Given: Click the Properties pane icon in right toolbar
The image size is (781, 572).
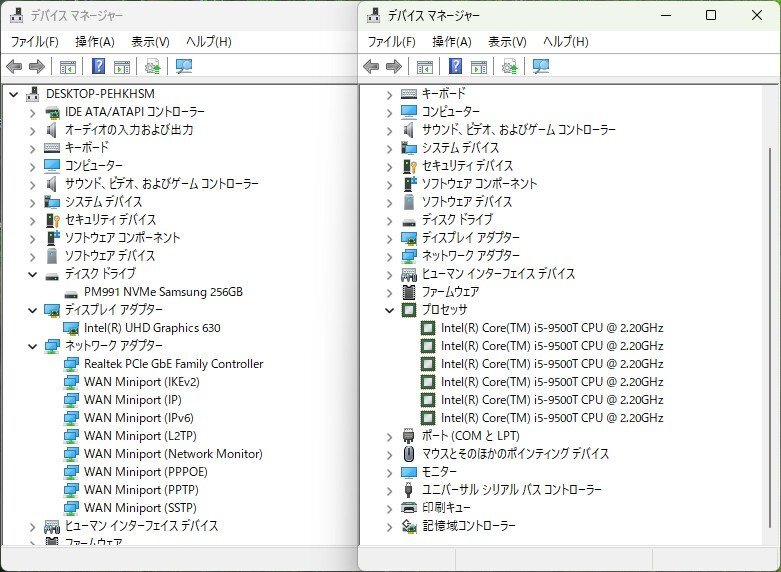Looking at the screenshot, I should 479,67.
